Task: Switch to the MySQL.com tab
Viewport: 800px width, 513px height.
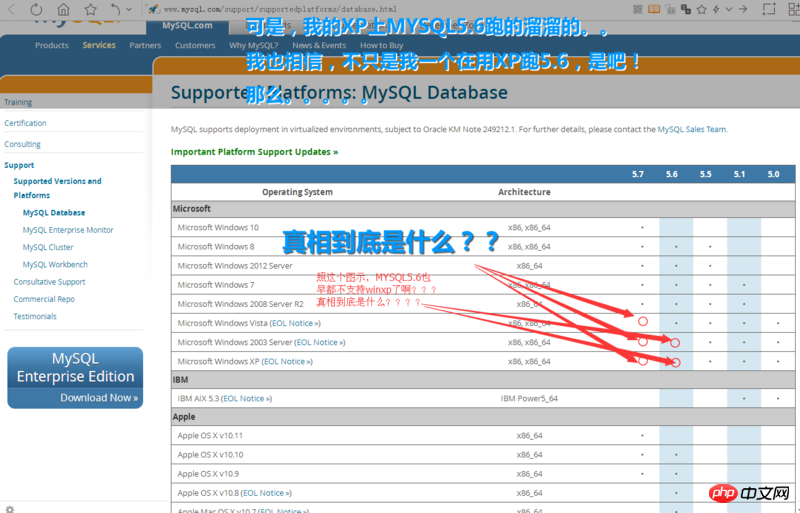Action: [187, 26]
